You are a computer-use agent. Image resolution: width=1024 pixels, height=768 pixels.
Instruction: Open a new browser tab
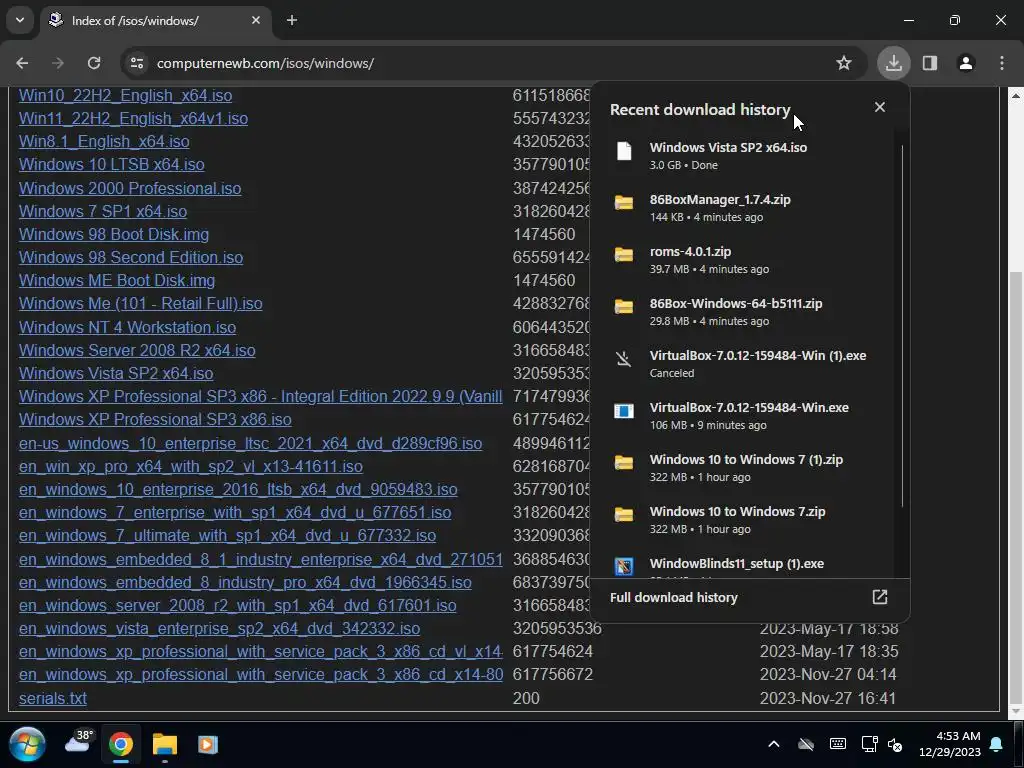pos(292,20)
